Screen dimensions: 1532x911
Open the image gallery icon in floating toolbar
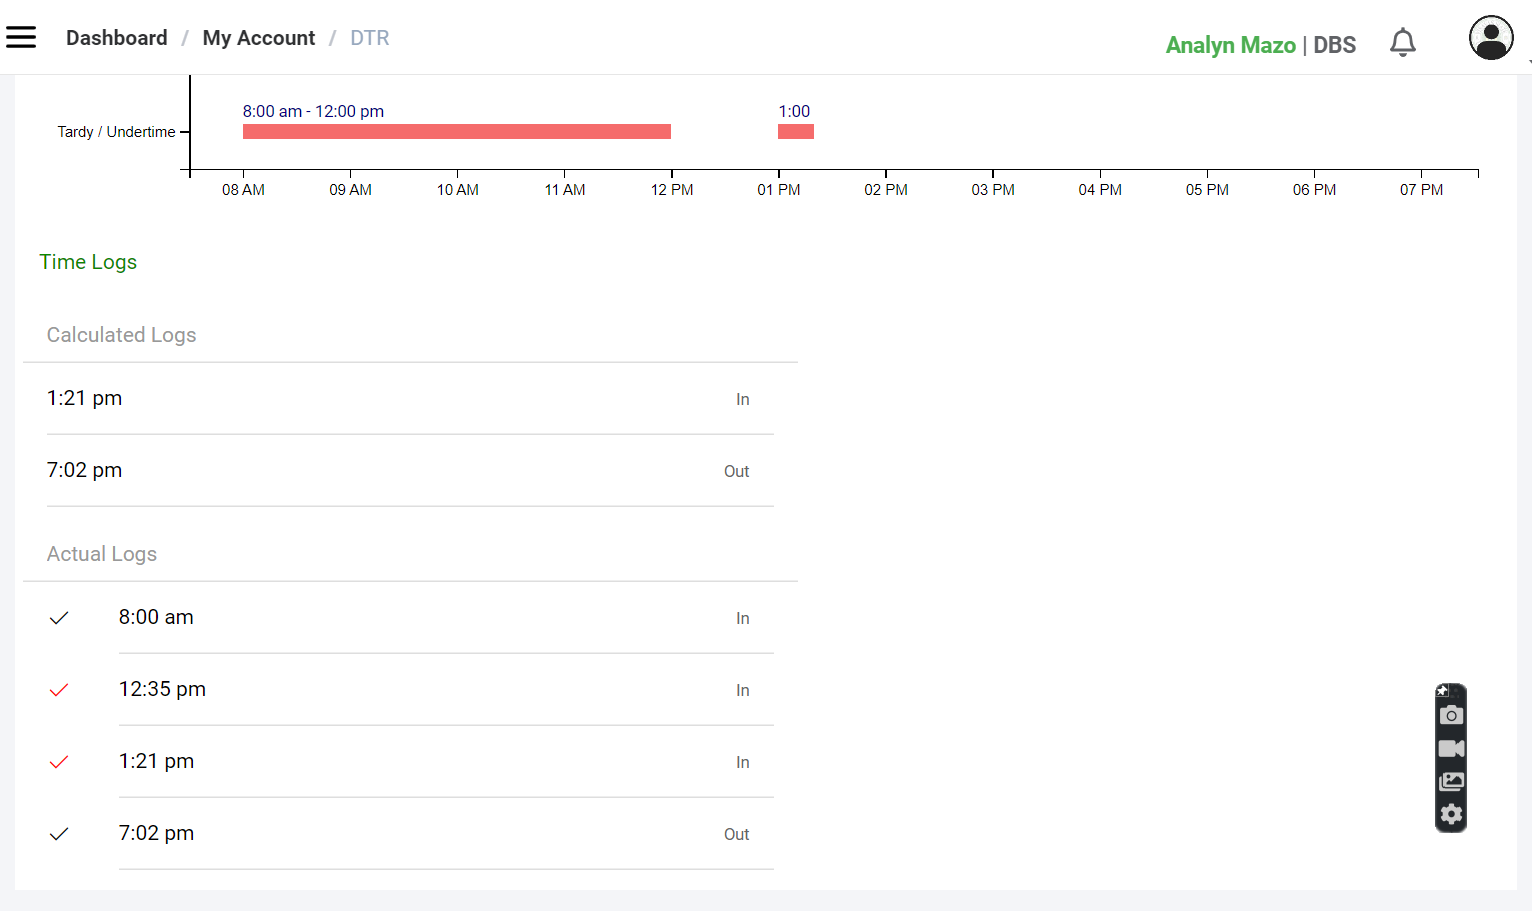pyautogui.click(x=1451, y=781)
